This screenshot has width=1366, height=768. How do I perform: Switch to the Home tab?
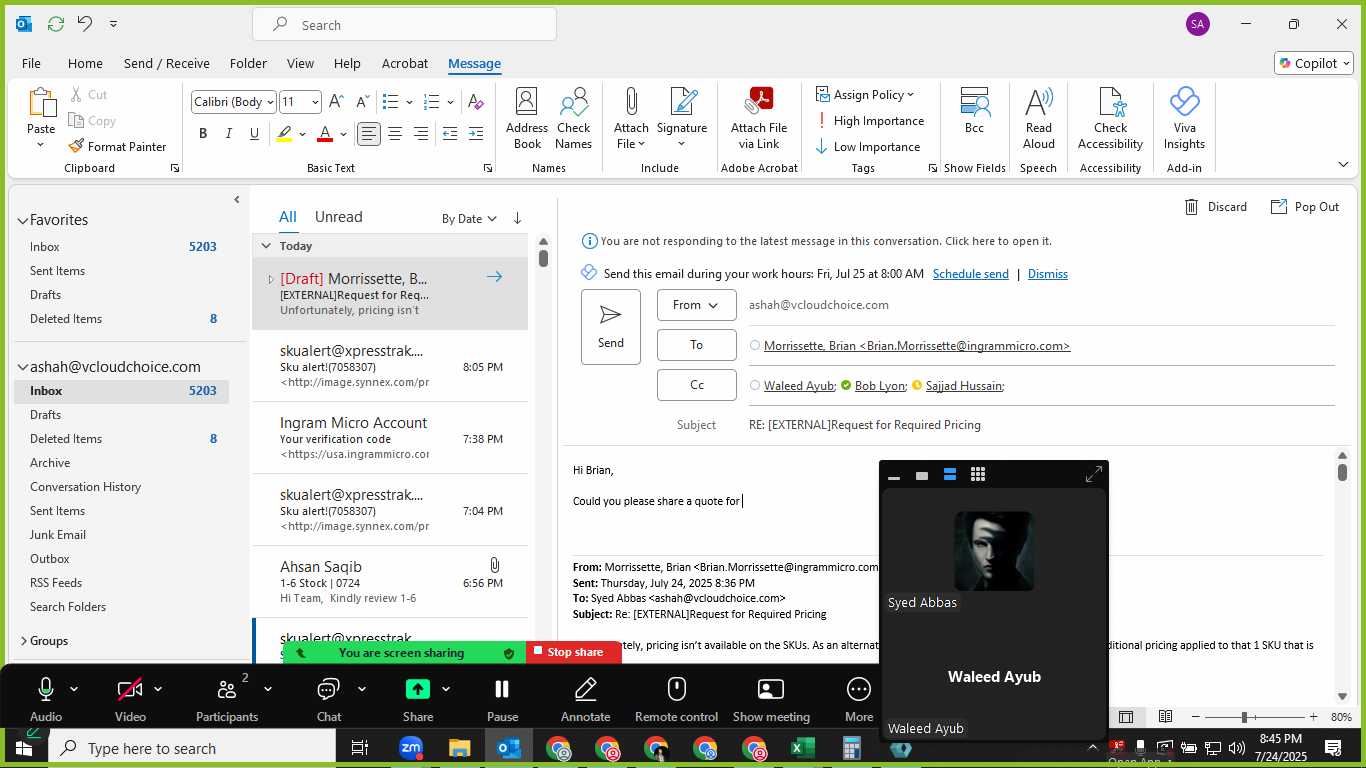point(85,63)
